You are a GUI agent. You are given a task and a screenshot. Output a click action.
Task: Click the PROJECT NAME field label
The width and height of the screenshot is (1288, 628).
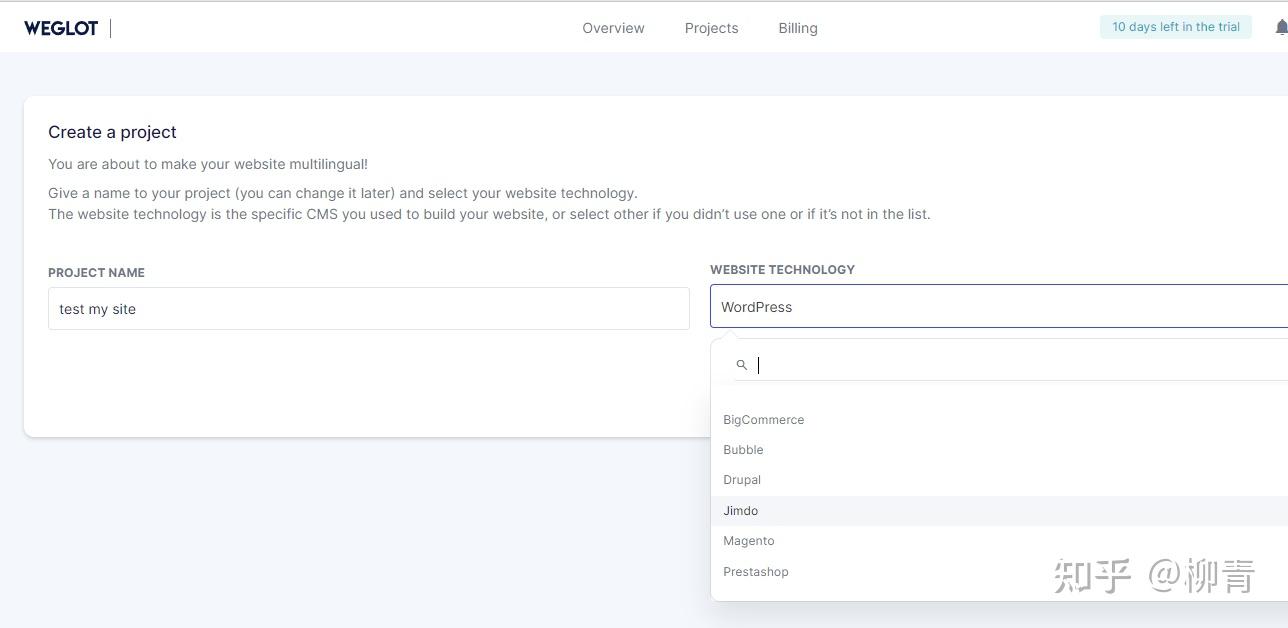pyautogui.click(x=96, y=273)
